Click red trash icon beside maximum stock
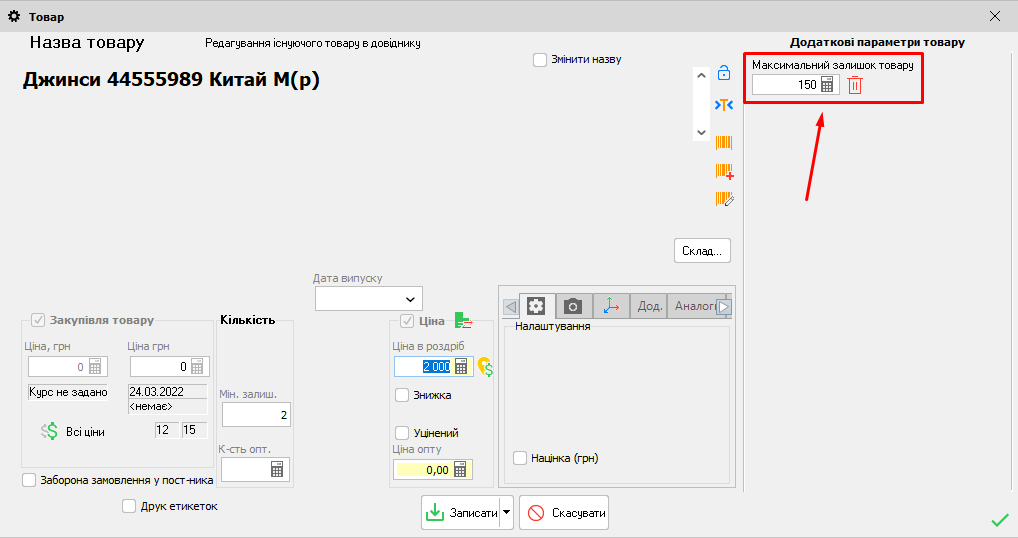1018x538 pixels. tap(855, 85)
